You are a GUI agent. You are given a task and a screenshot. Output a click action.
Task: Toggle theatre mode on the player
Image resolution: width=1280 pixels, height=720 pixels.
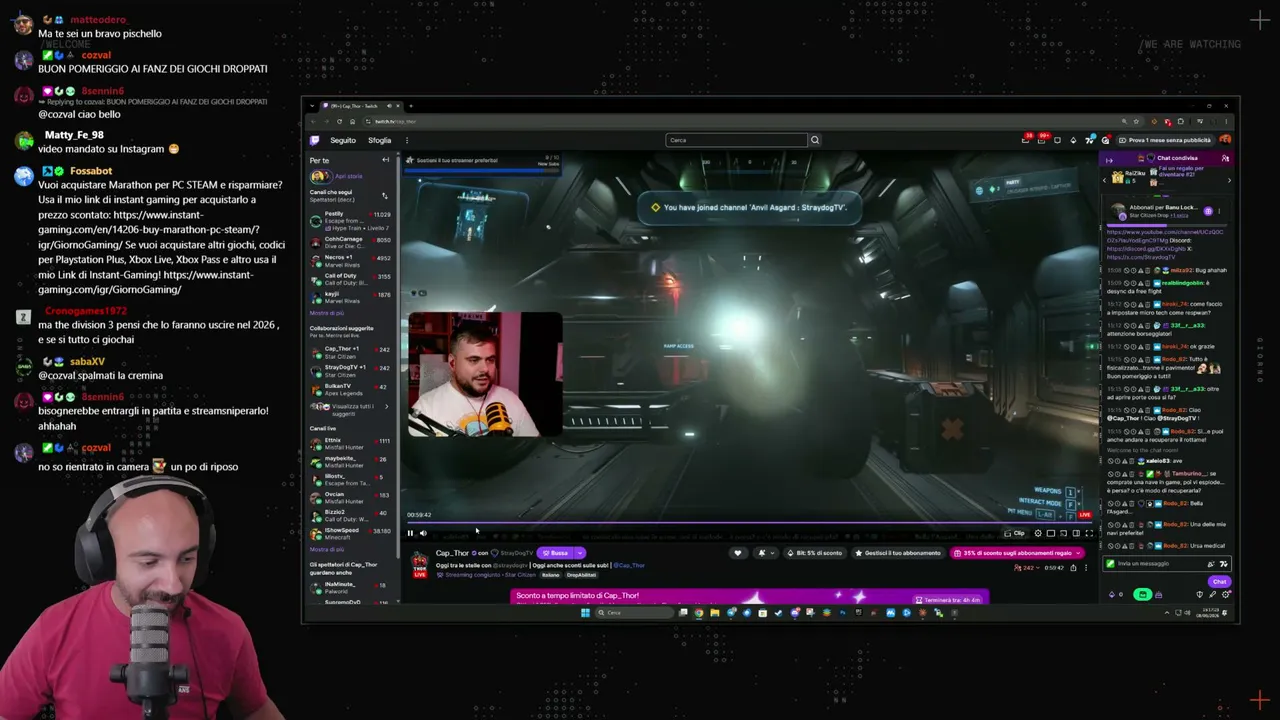pyautogui.click(x=1076, y=533)
